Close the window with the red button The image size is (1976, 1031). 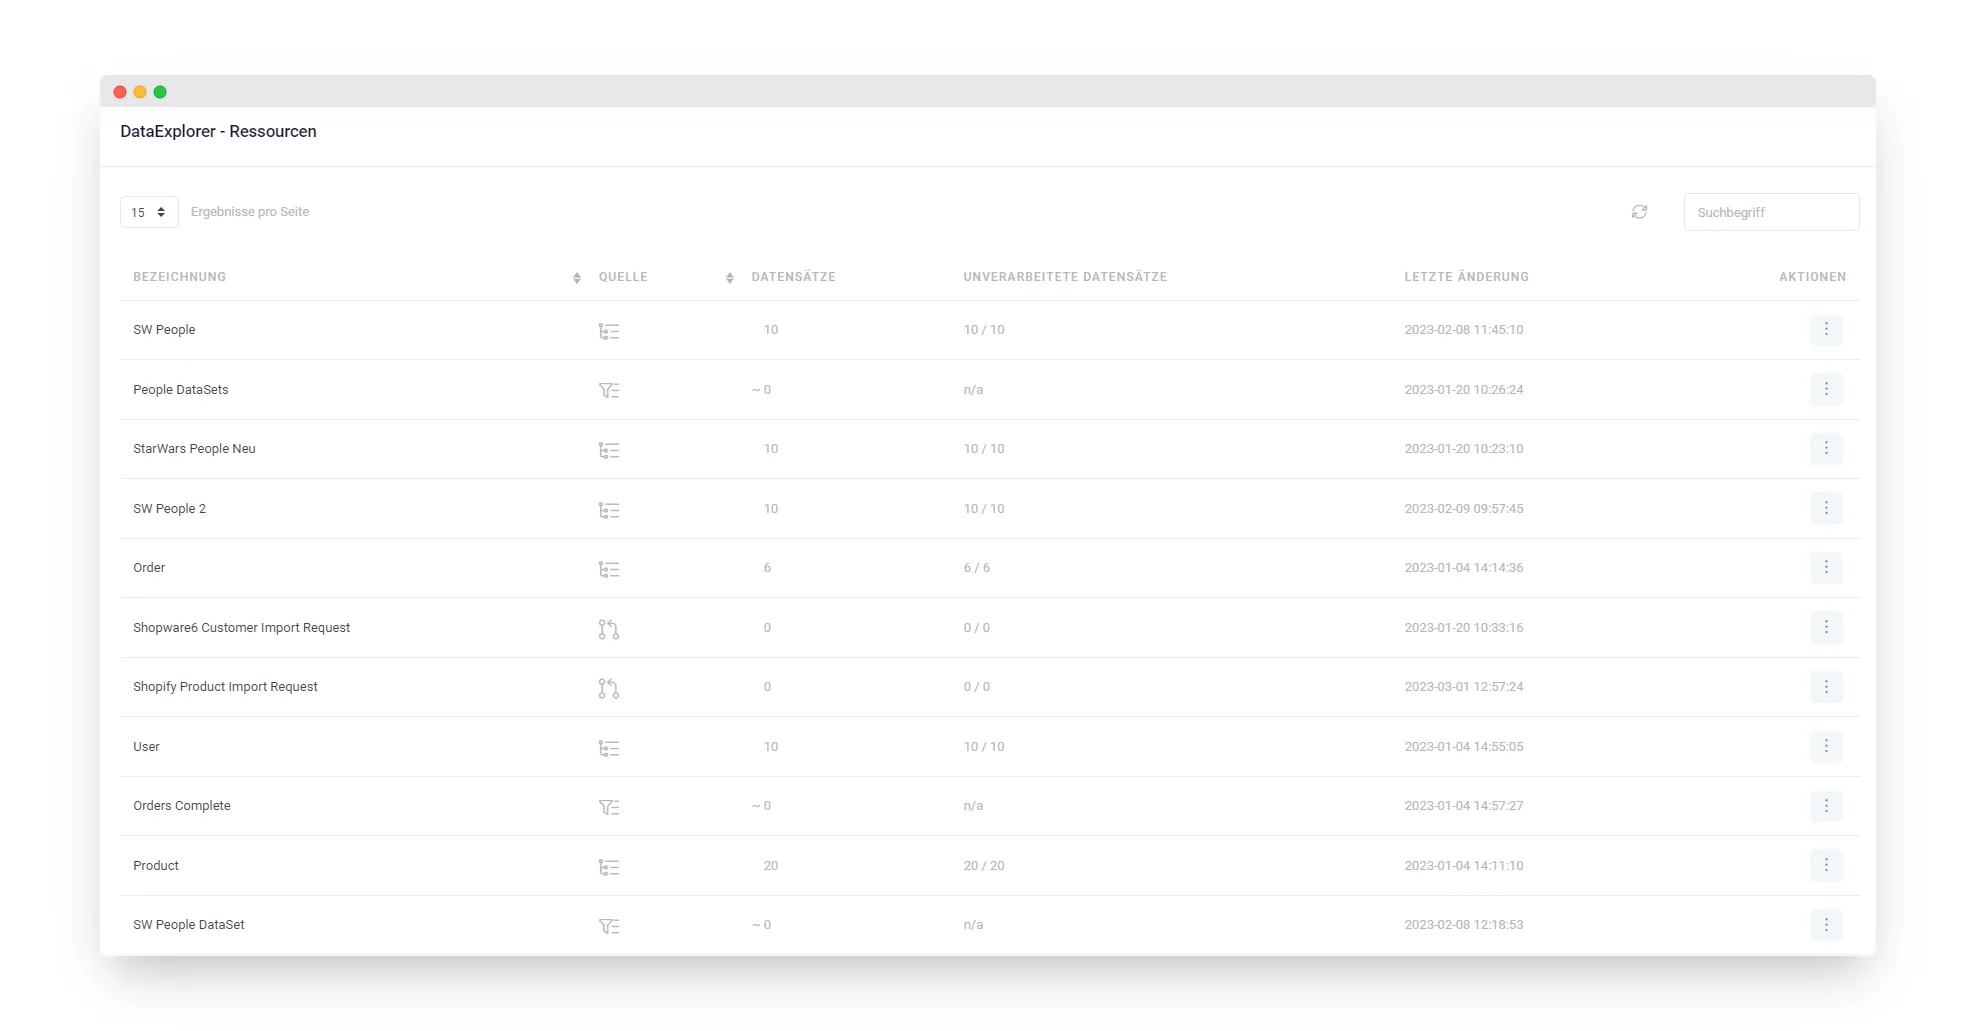pyautogui.click(x=120, y=92)
